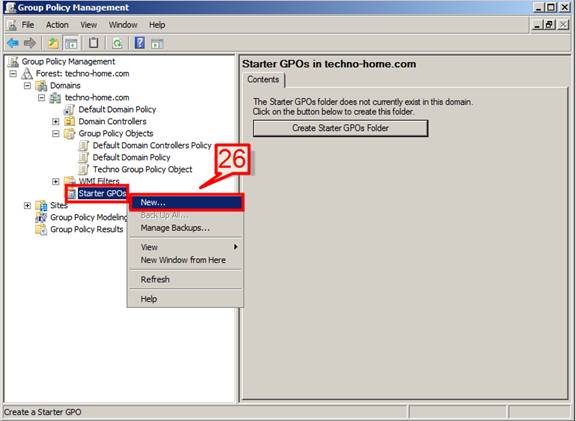
Task: Toggle the Show/Hide Console Tree icon
Action: pos(71,43)
